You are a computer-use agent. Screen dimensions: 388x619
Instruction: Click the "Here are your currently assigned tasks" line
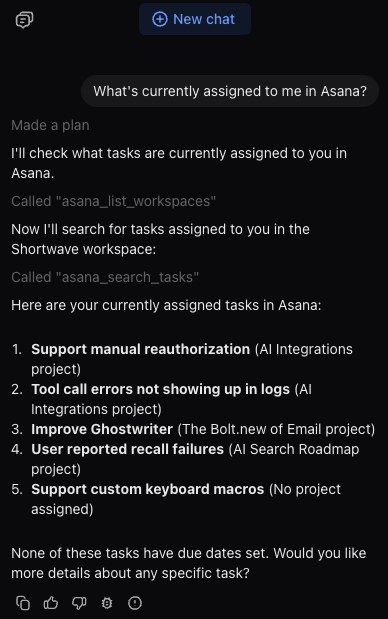166,305
